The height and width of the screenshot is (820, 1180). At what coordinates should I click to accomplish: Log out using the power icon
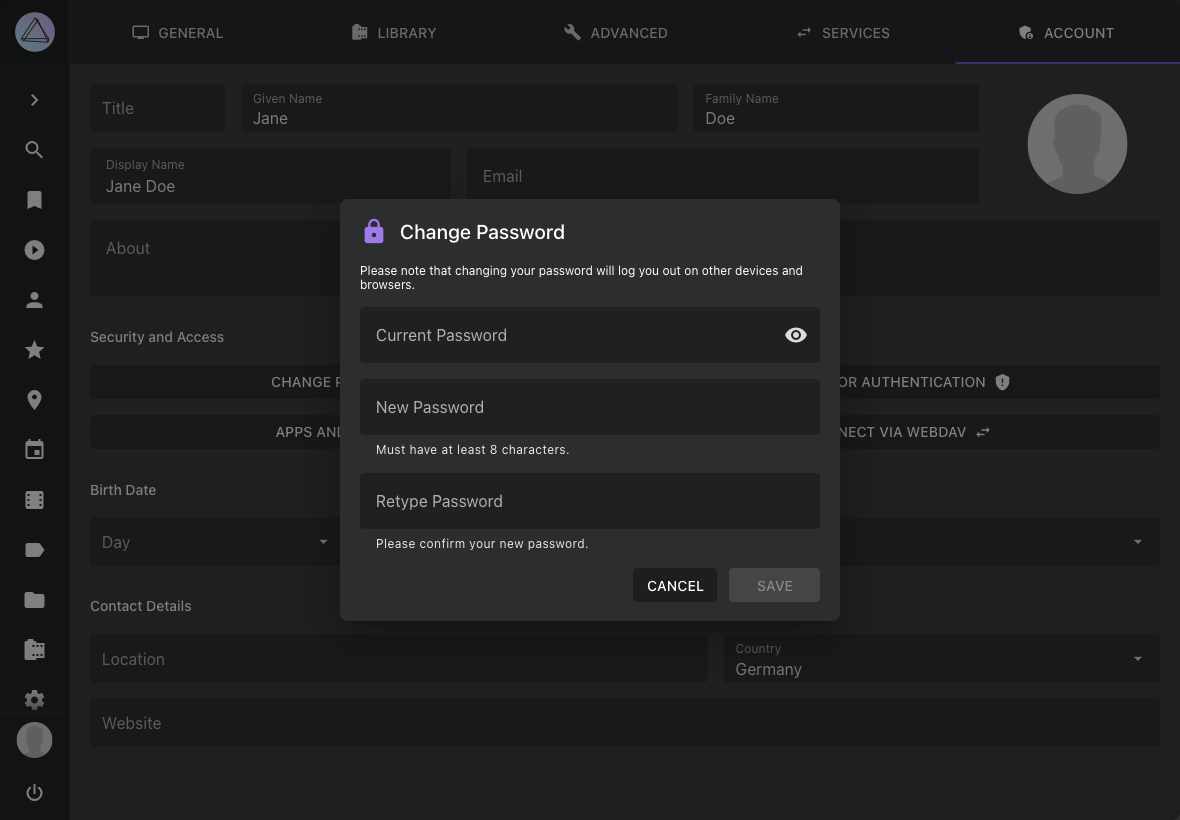(34, 792)
